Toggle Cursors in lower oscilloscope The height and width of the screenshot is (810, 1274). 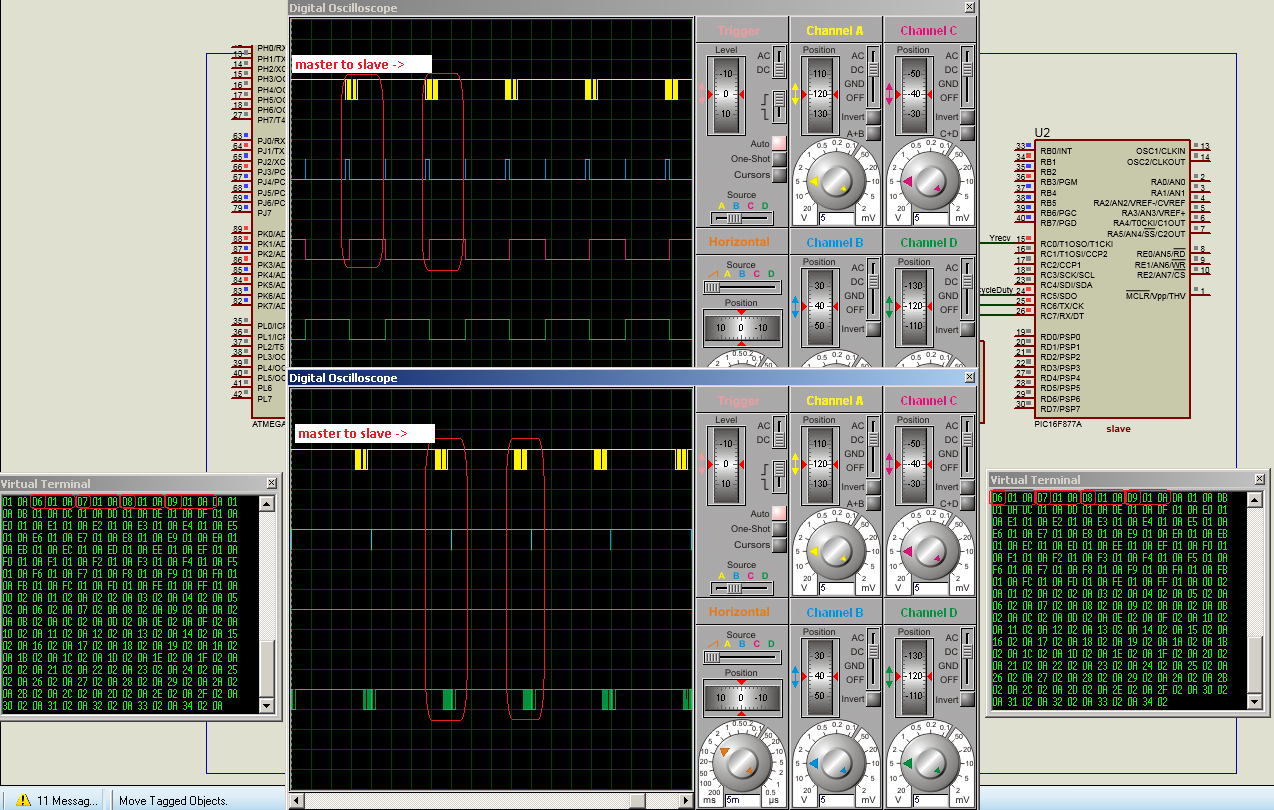tap(779, 545)
